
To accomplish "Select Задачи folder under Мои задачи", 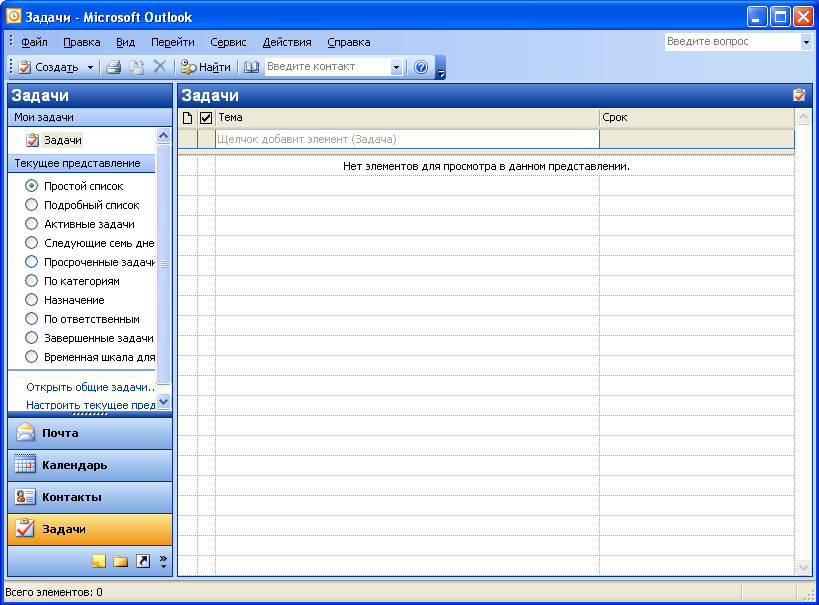I will point(54,140).
